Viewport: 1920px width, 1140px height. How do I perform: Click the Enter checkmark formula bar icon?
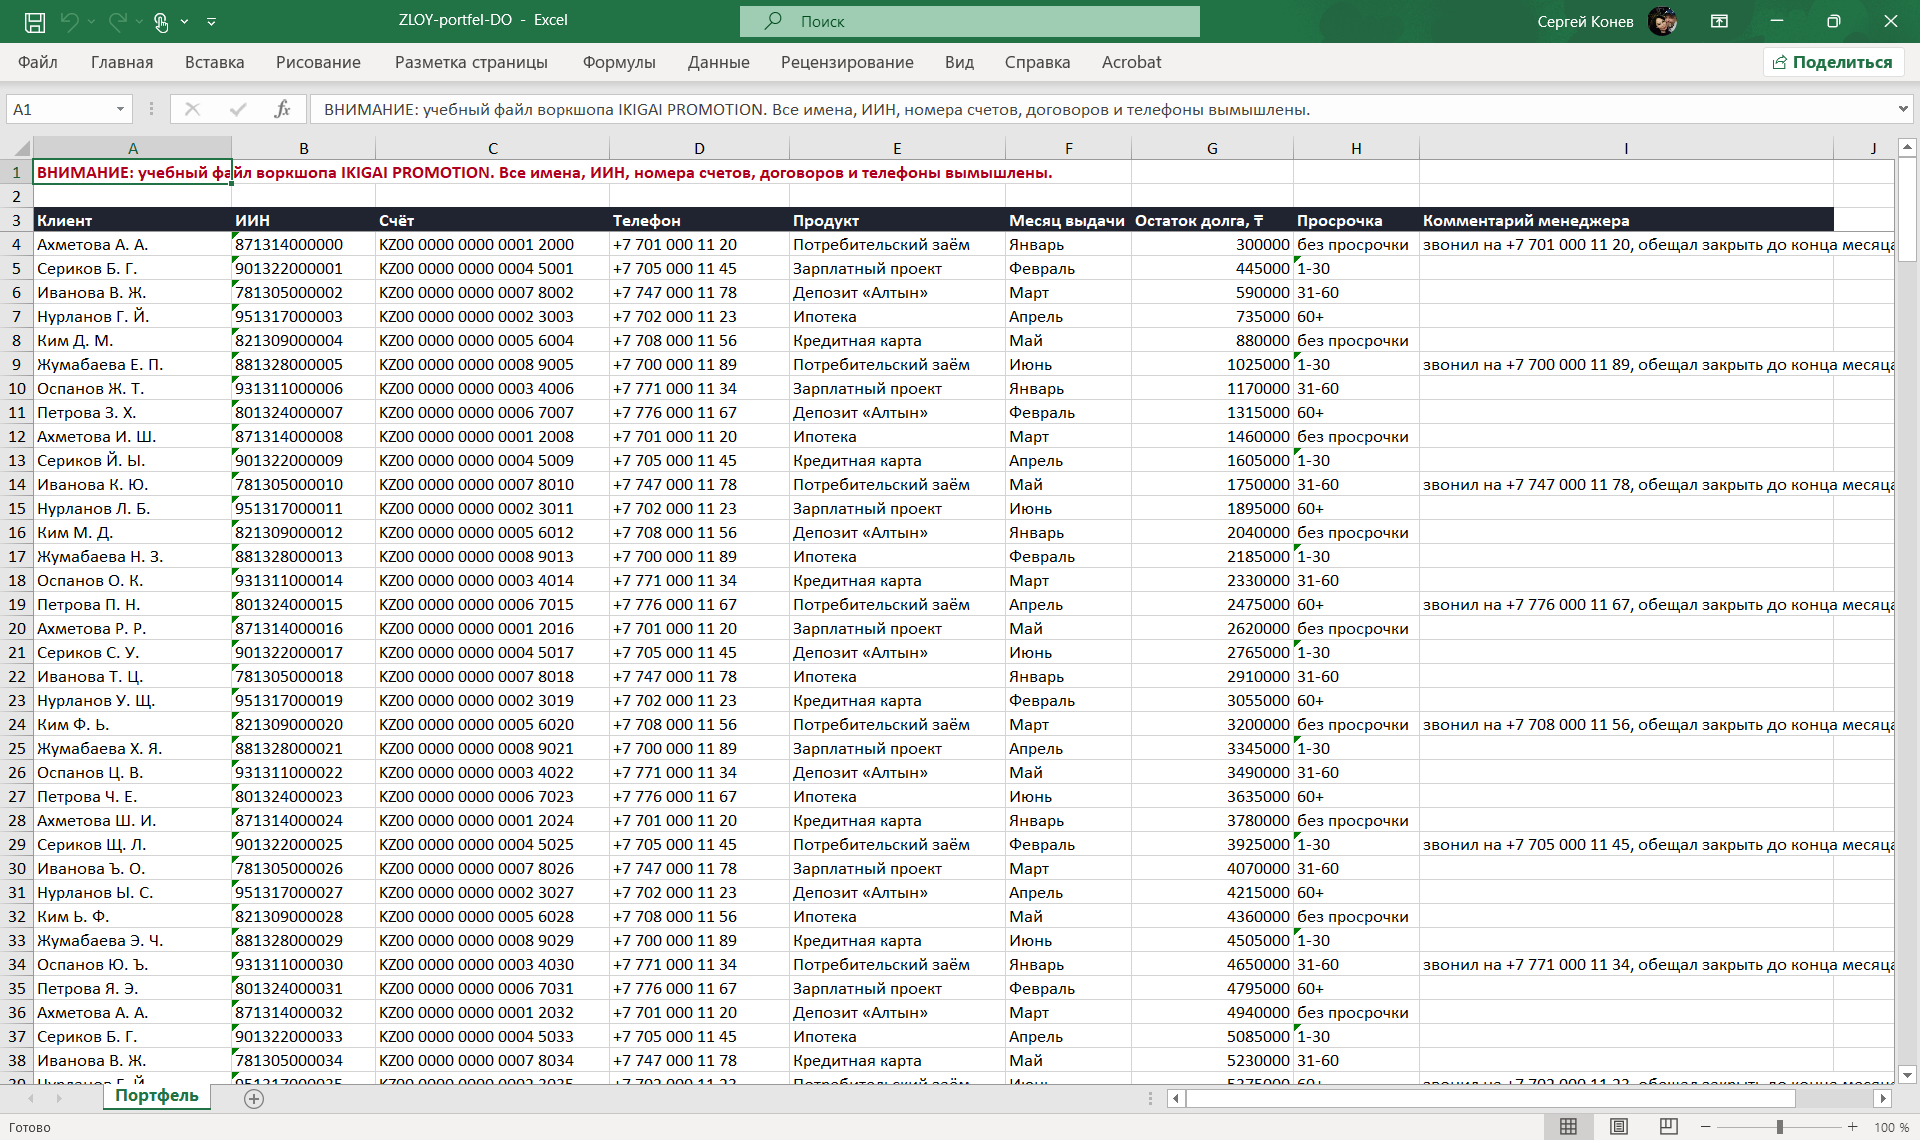pyautogui.click(x=238, y=109)
